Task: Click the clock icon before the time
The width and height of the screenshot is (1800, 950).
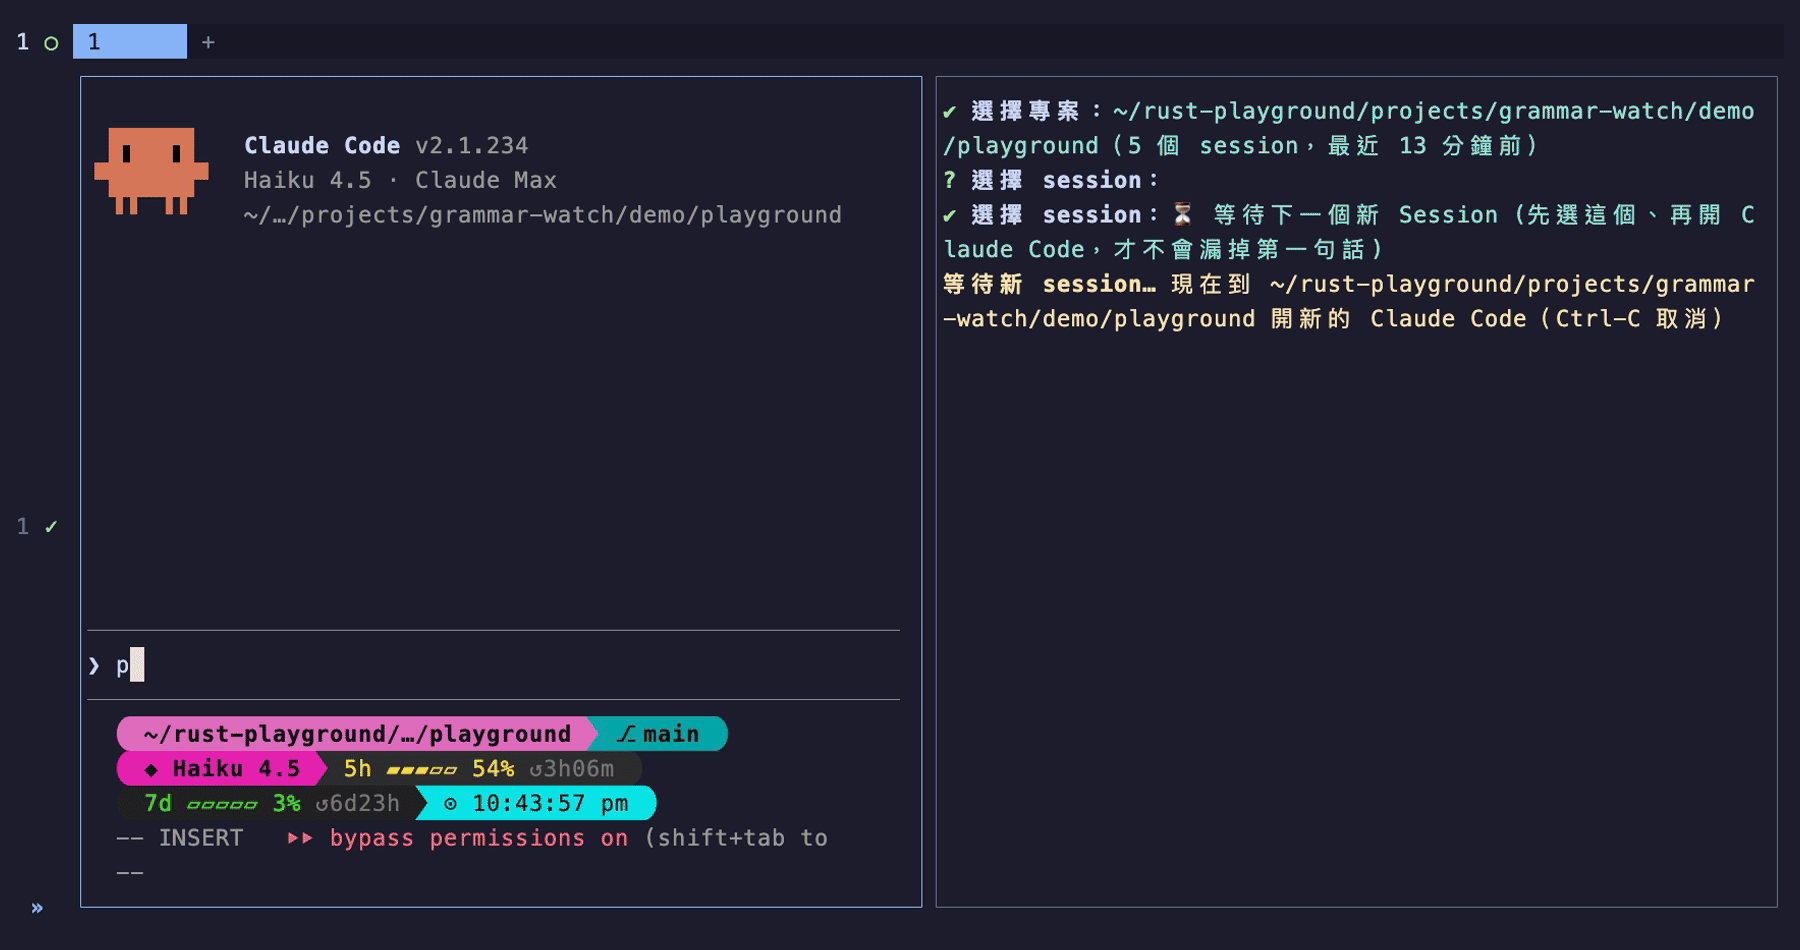Action: click(x=450, y=804)
